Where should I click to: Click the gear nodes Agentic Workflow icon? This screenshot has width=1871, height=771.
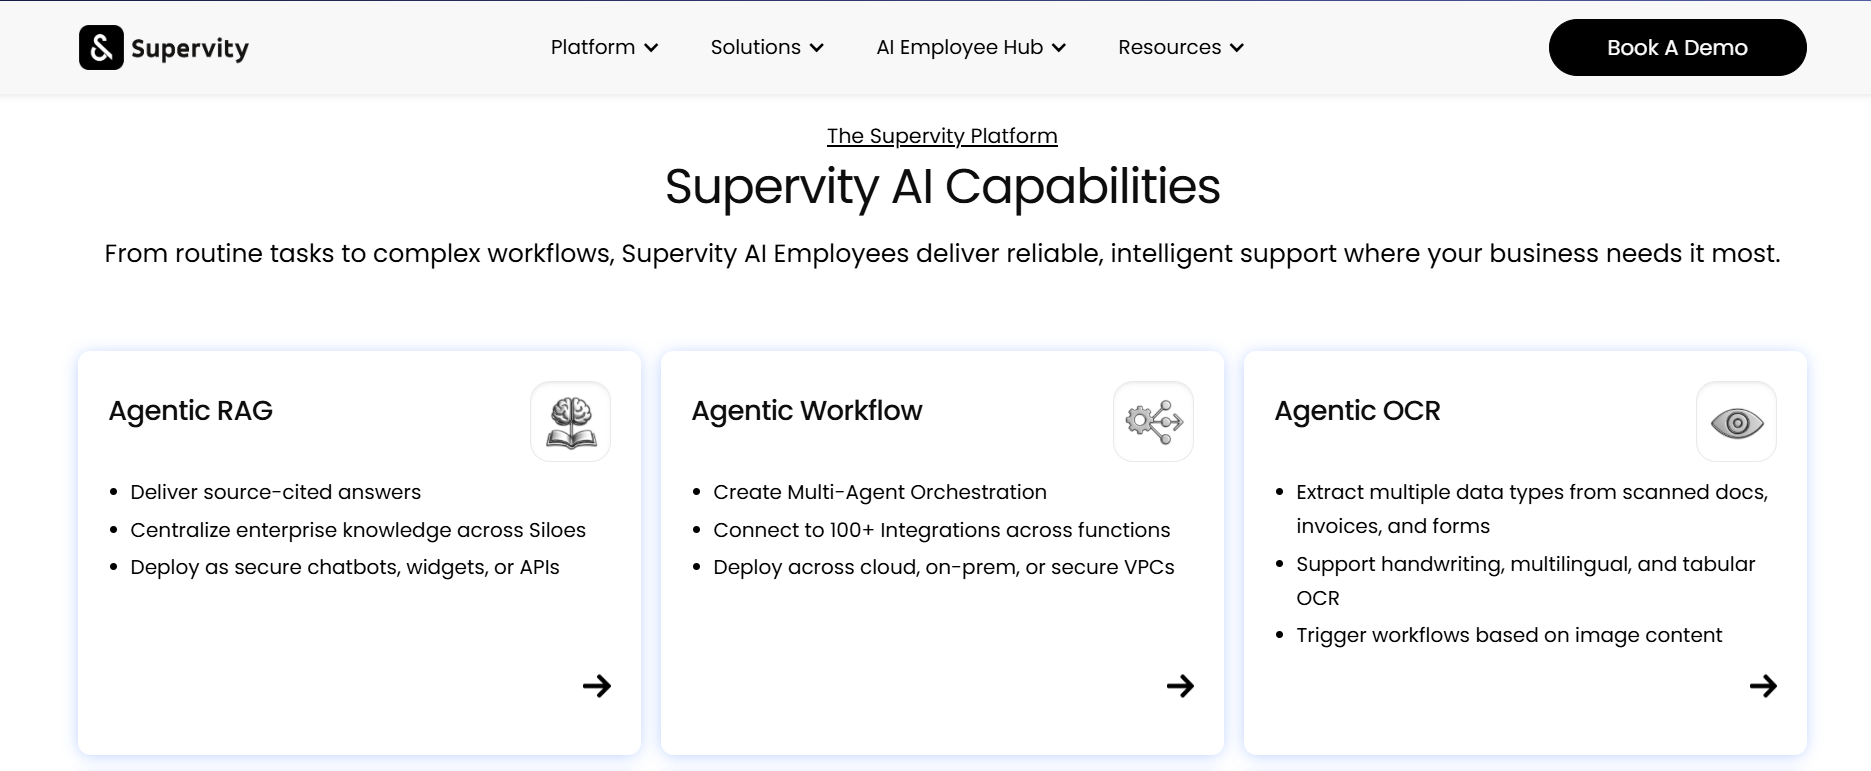[1153, 422]
